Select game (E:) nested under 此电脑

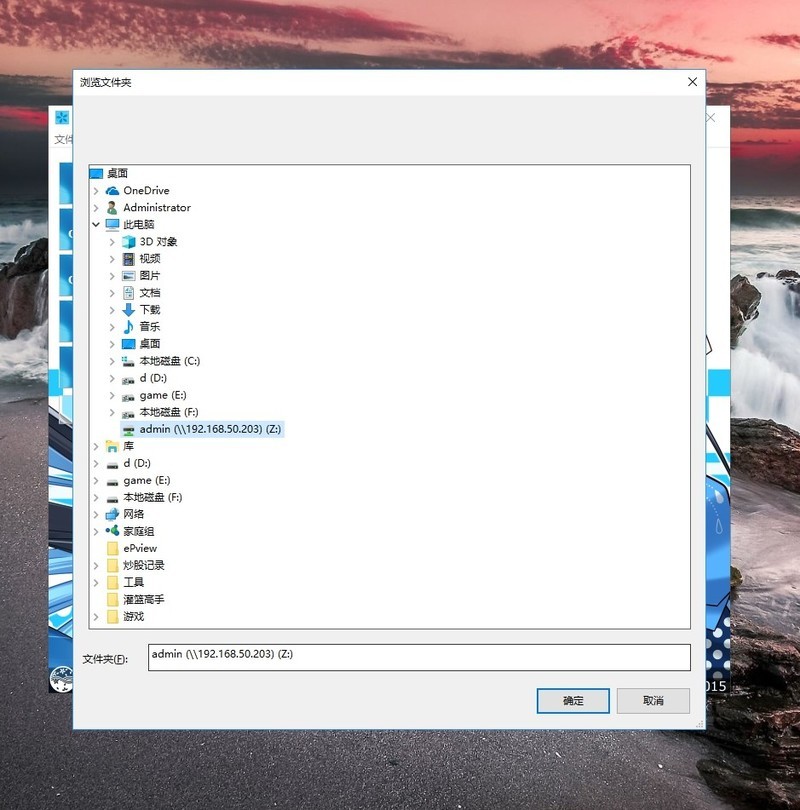(163, 395)
